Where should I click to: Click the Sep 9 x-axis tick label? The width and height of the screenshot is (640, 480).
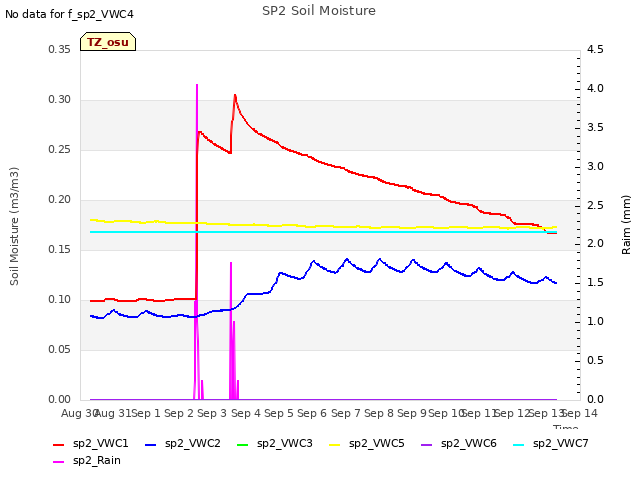[x=412, y=413]
